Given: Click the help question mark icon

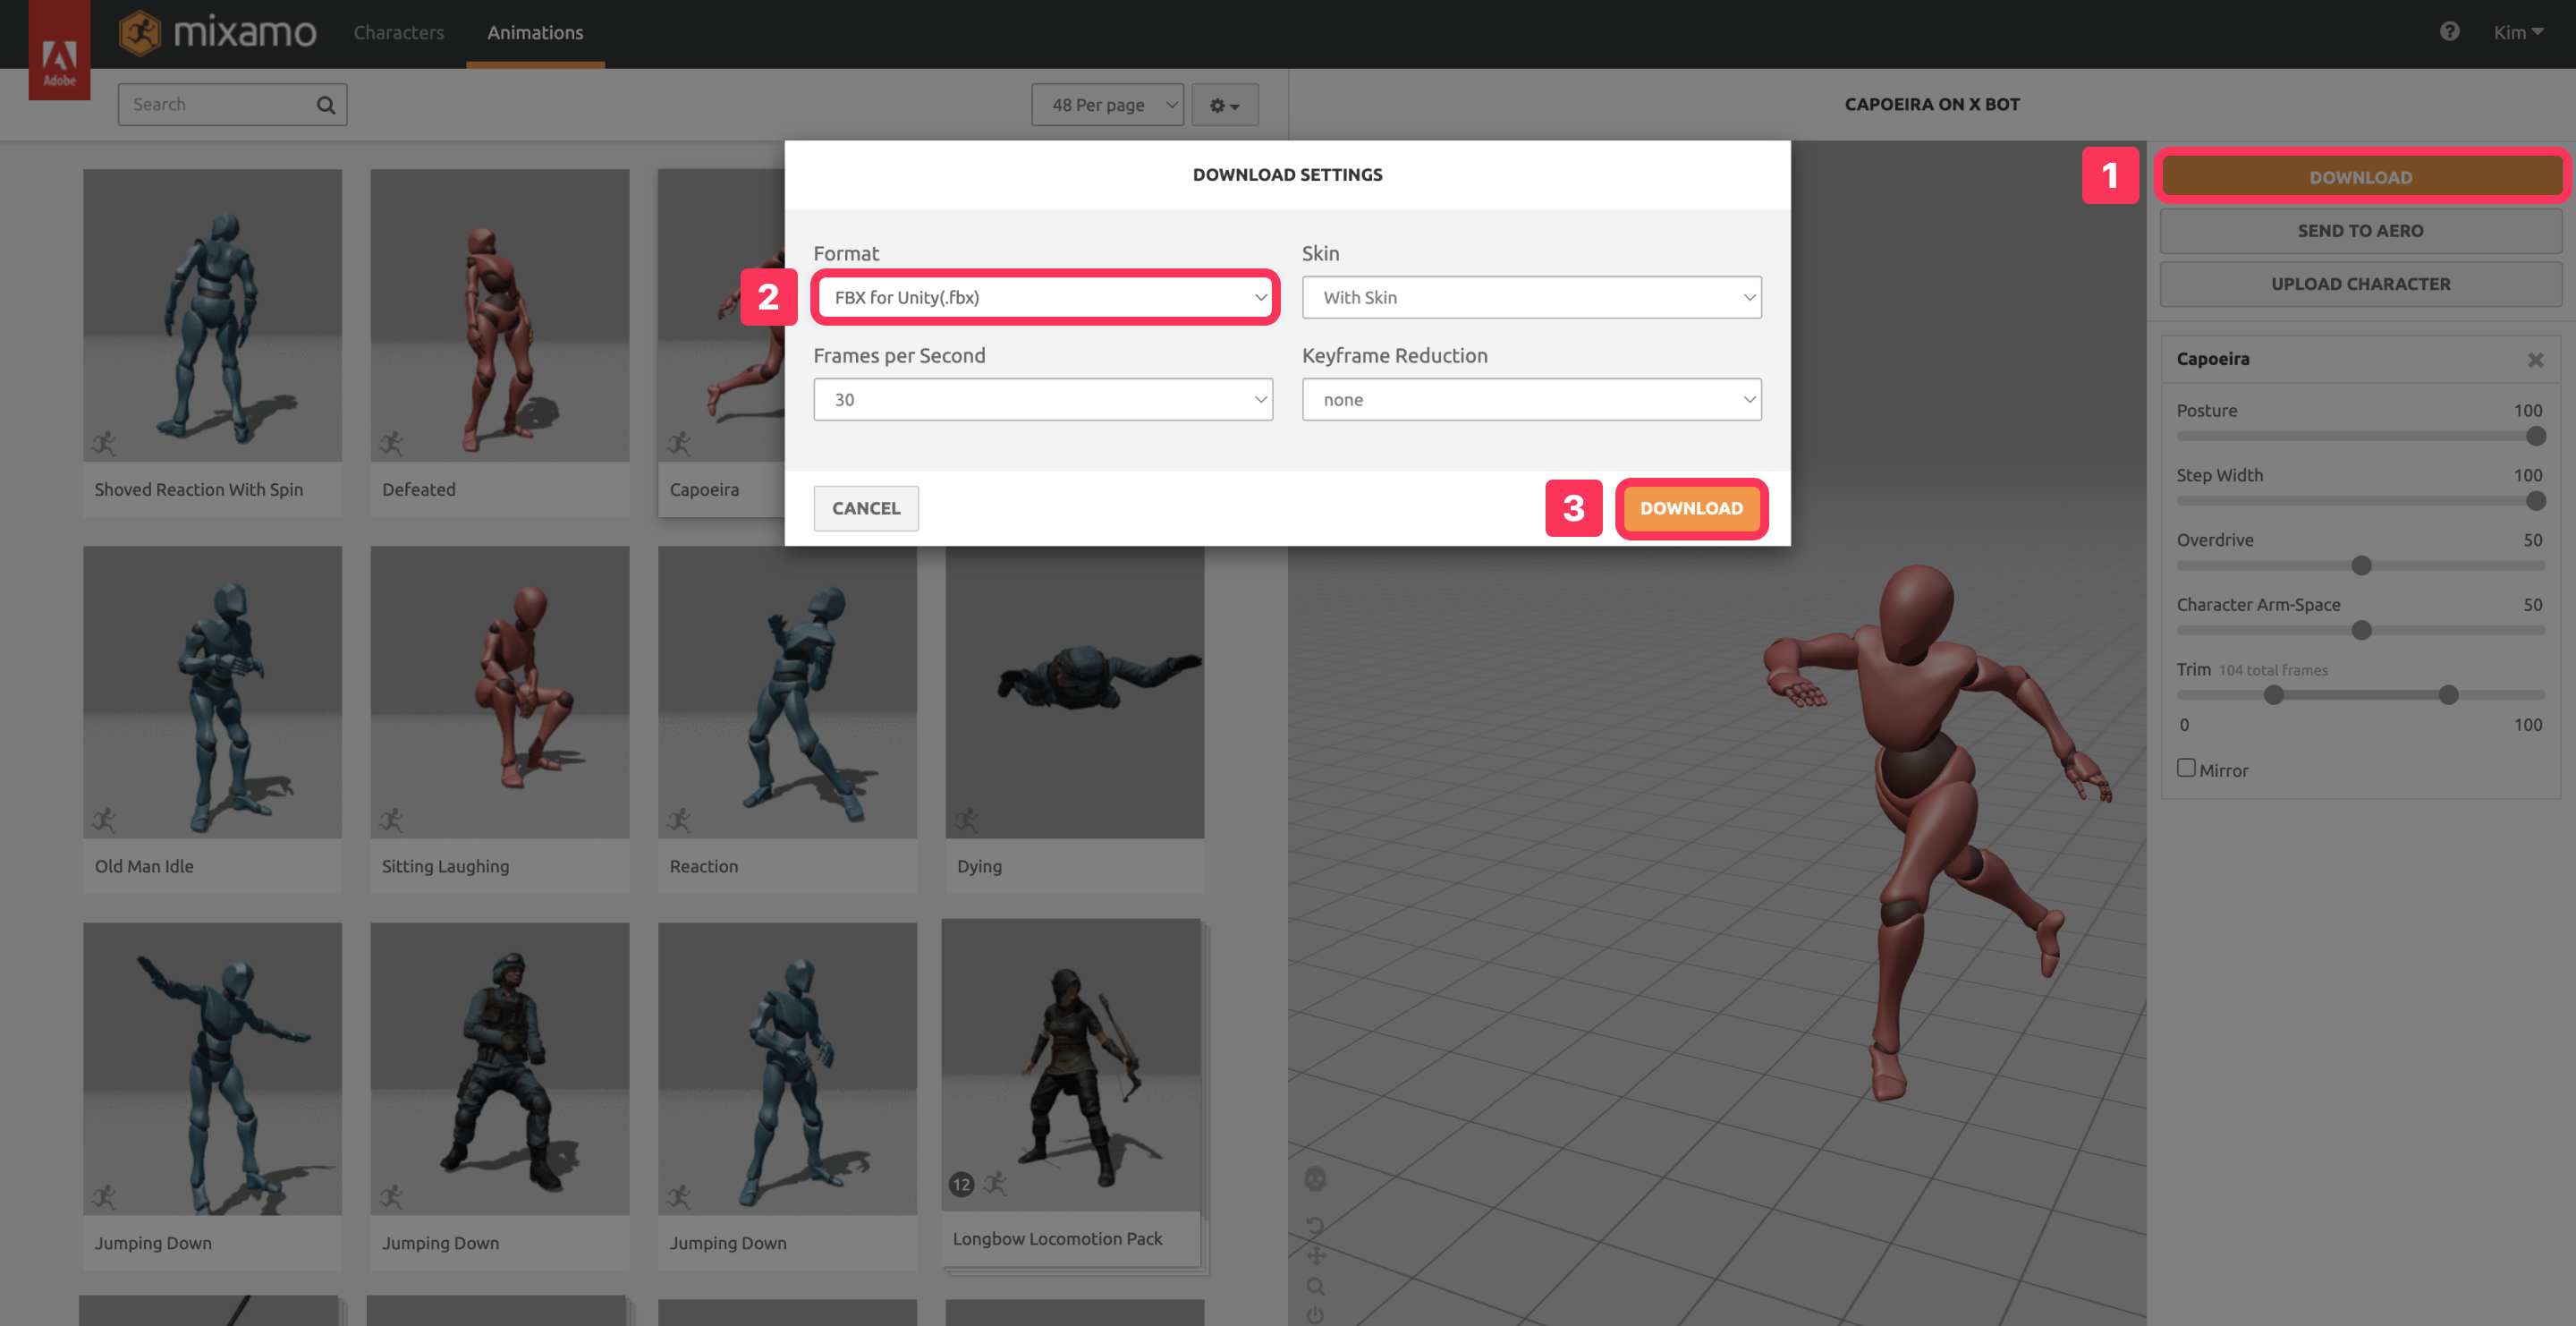Looking at the screenshot, I should (2451, 30).
